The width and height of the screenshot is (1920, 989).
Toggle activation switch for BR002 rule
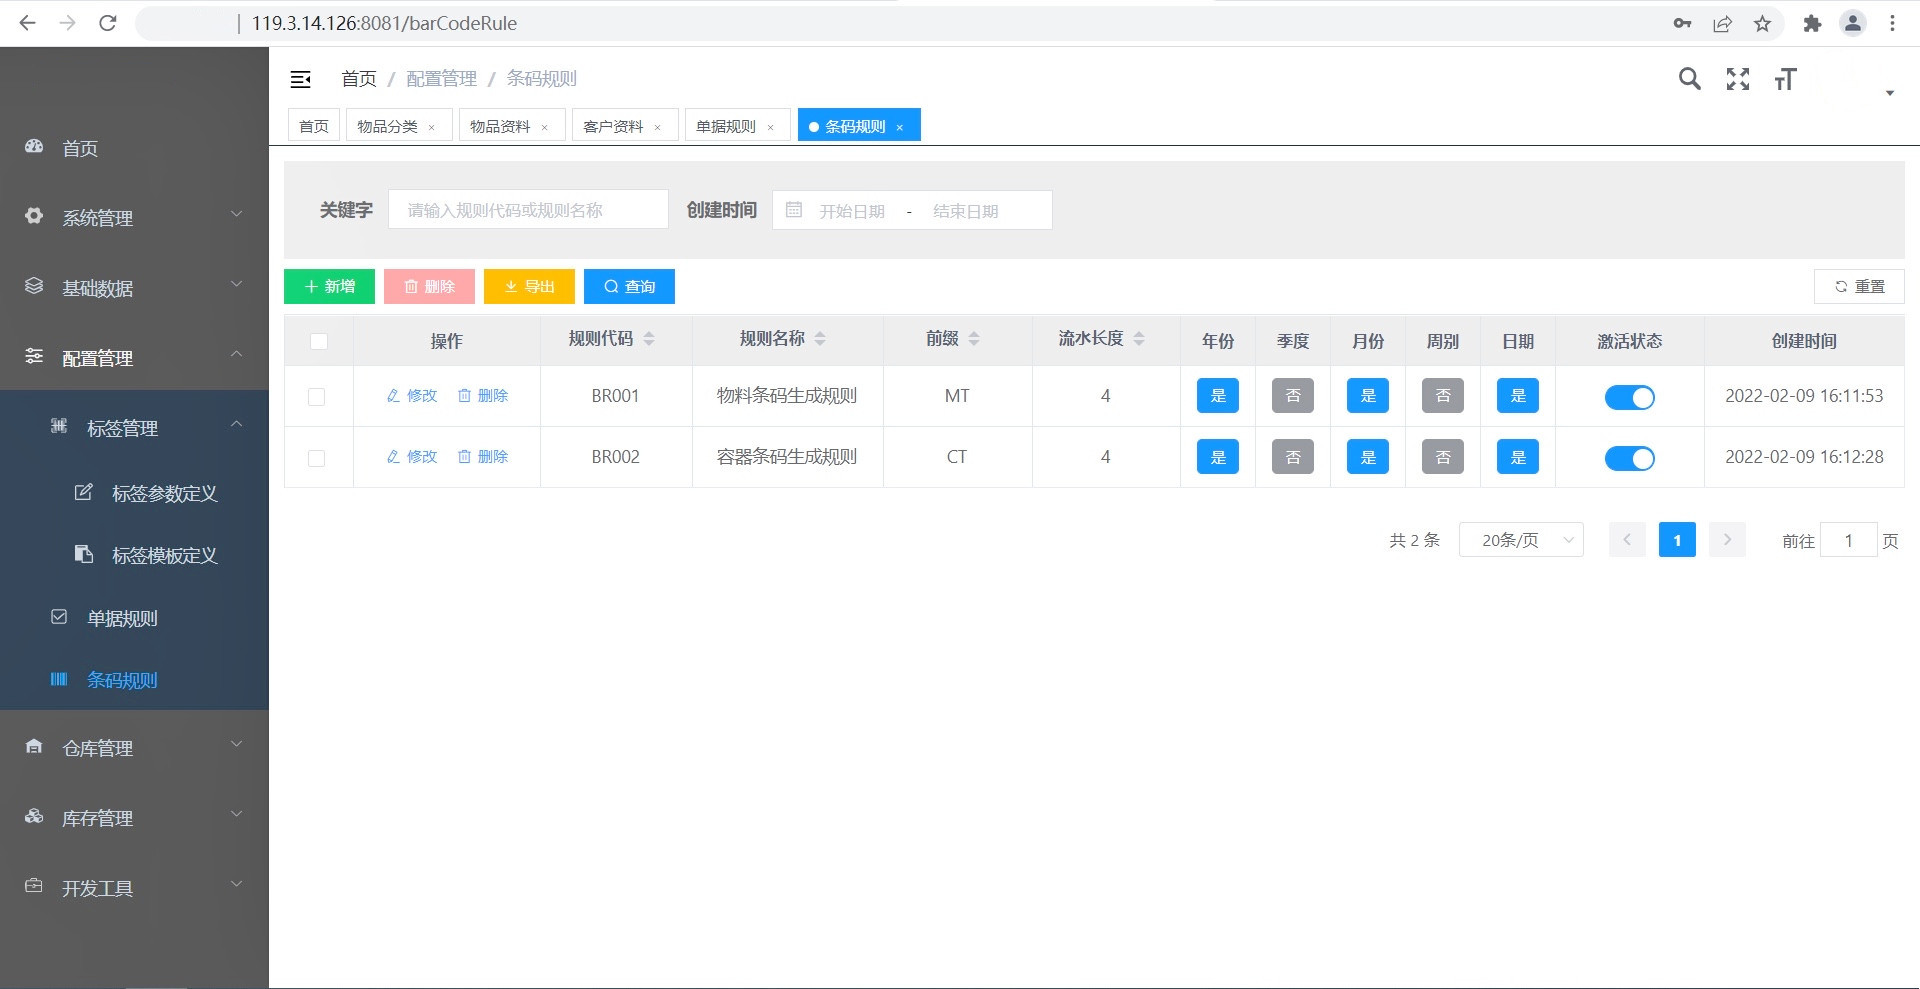click(1629, 458)
